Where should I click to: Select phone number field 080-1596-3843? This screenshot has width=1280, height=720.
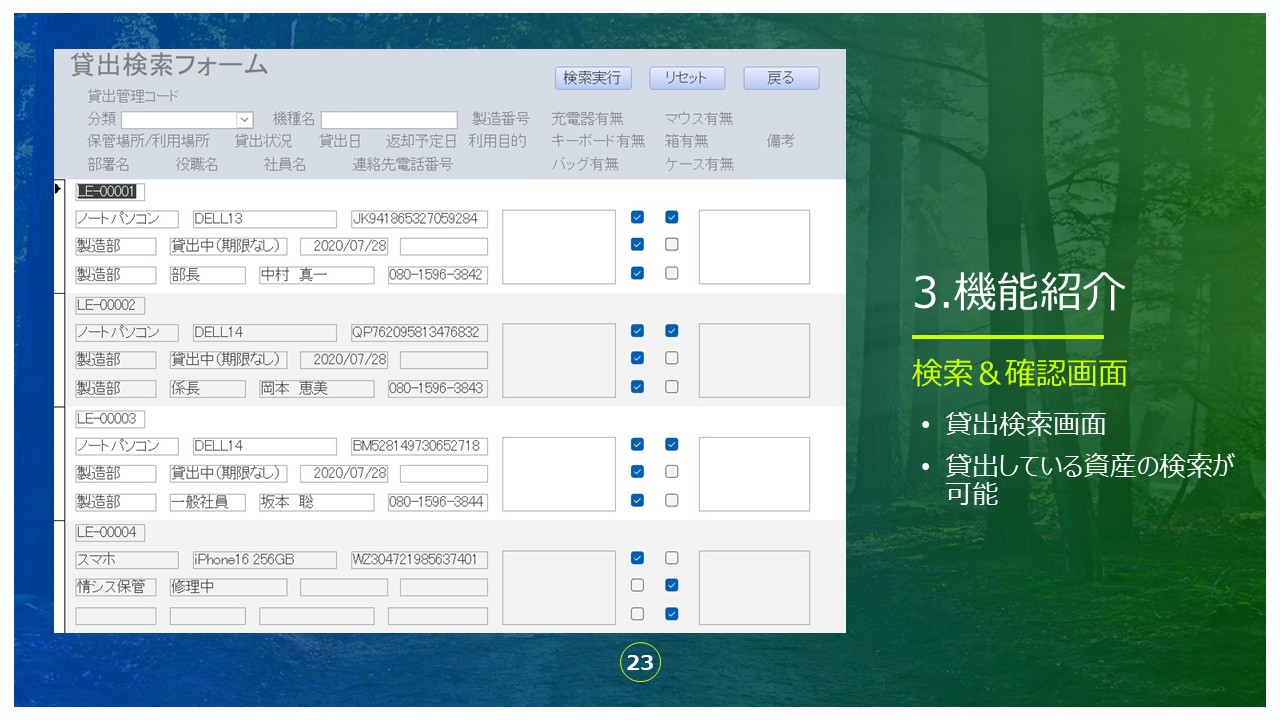[x=438, y=388]
